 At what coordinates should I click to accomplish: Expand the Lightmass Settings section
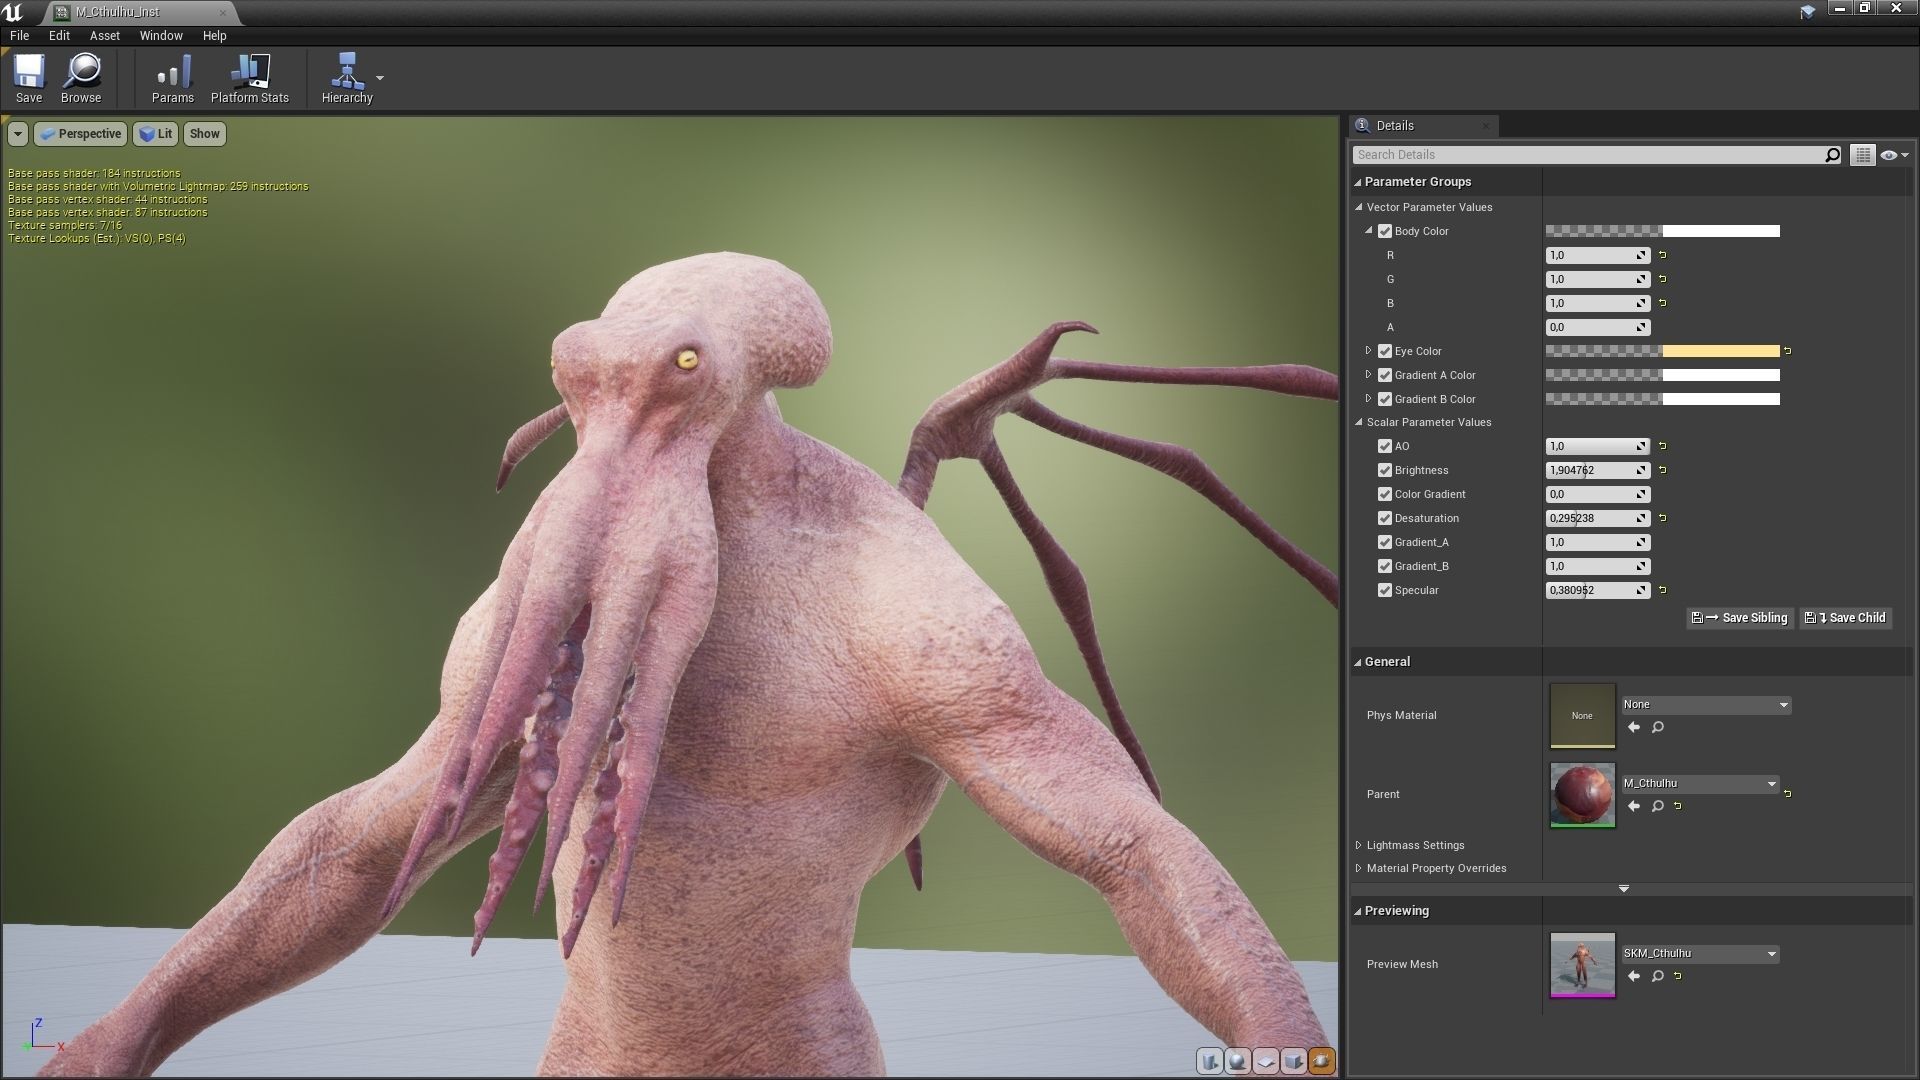pos(1359,845)
